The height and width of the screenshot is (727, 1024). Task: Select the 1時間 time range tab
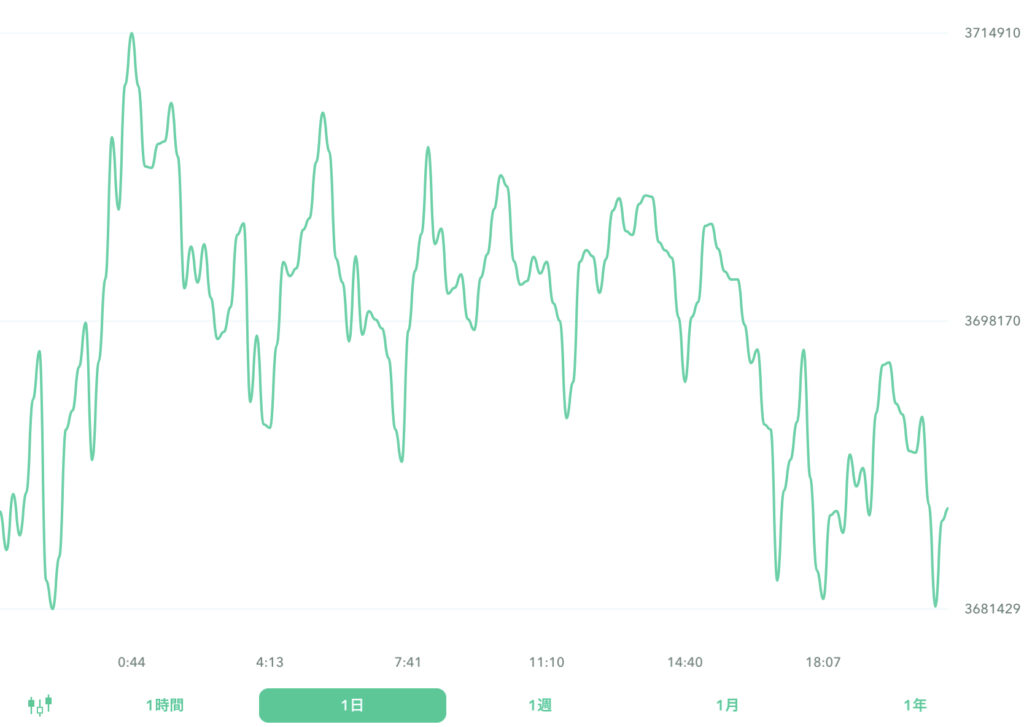[165, 705]
